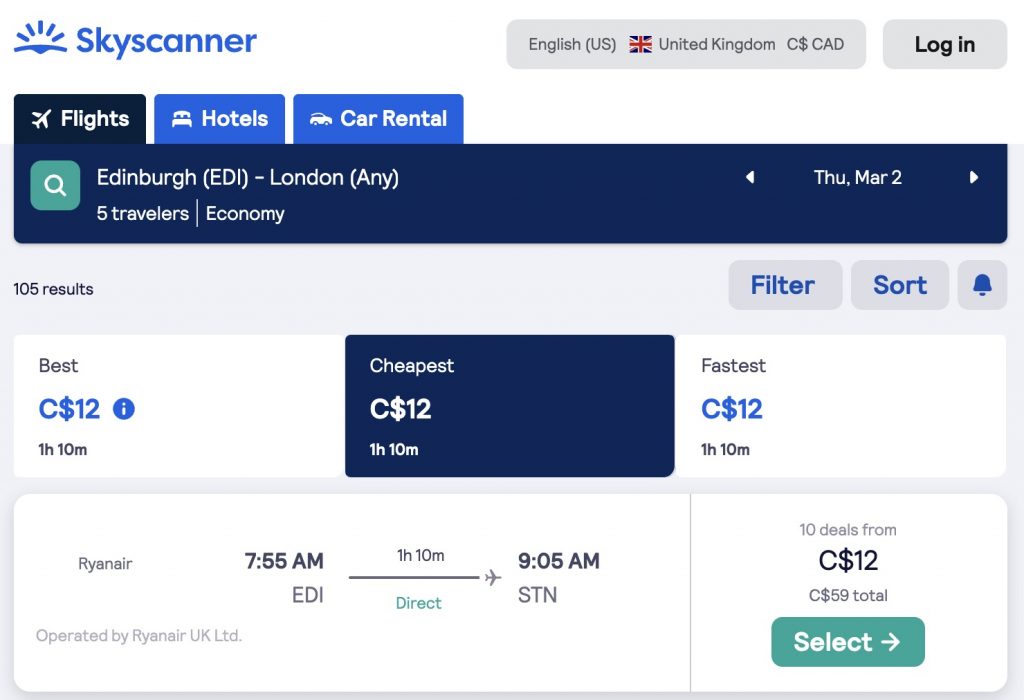Switch to the Hotels tab
Image resolution: width=1024 pixels, height=700 pixels.
[219, 119]
